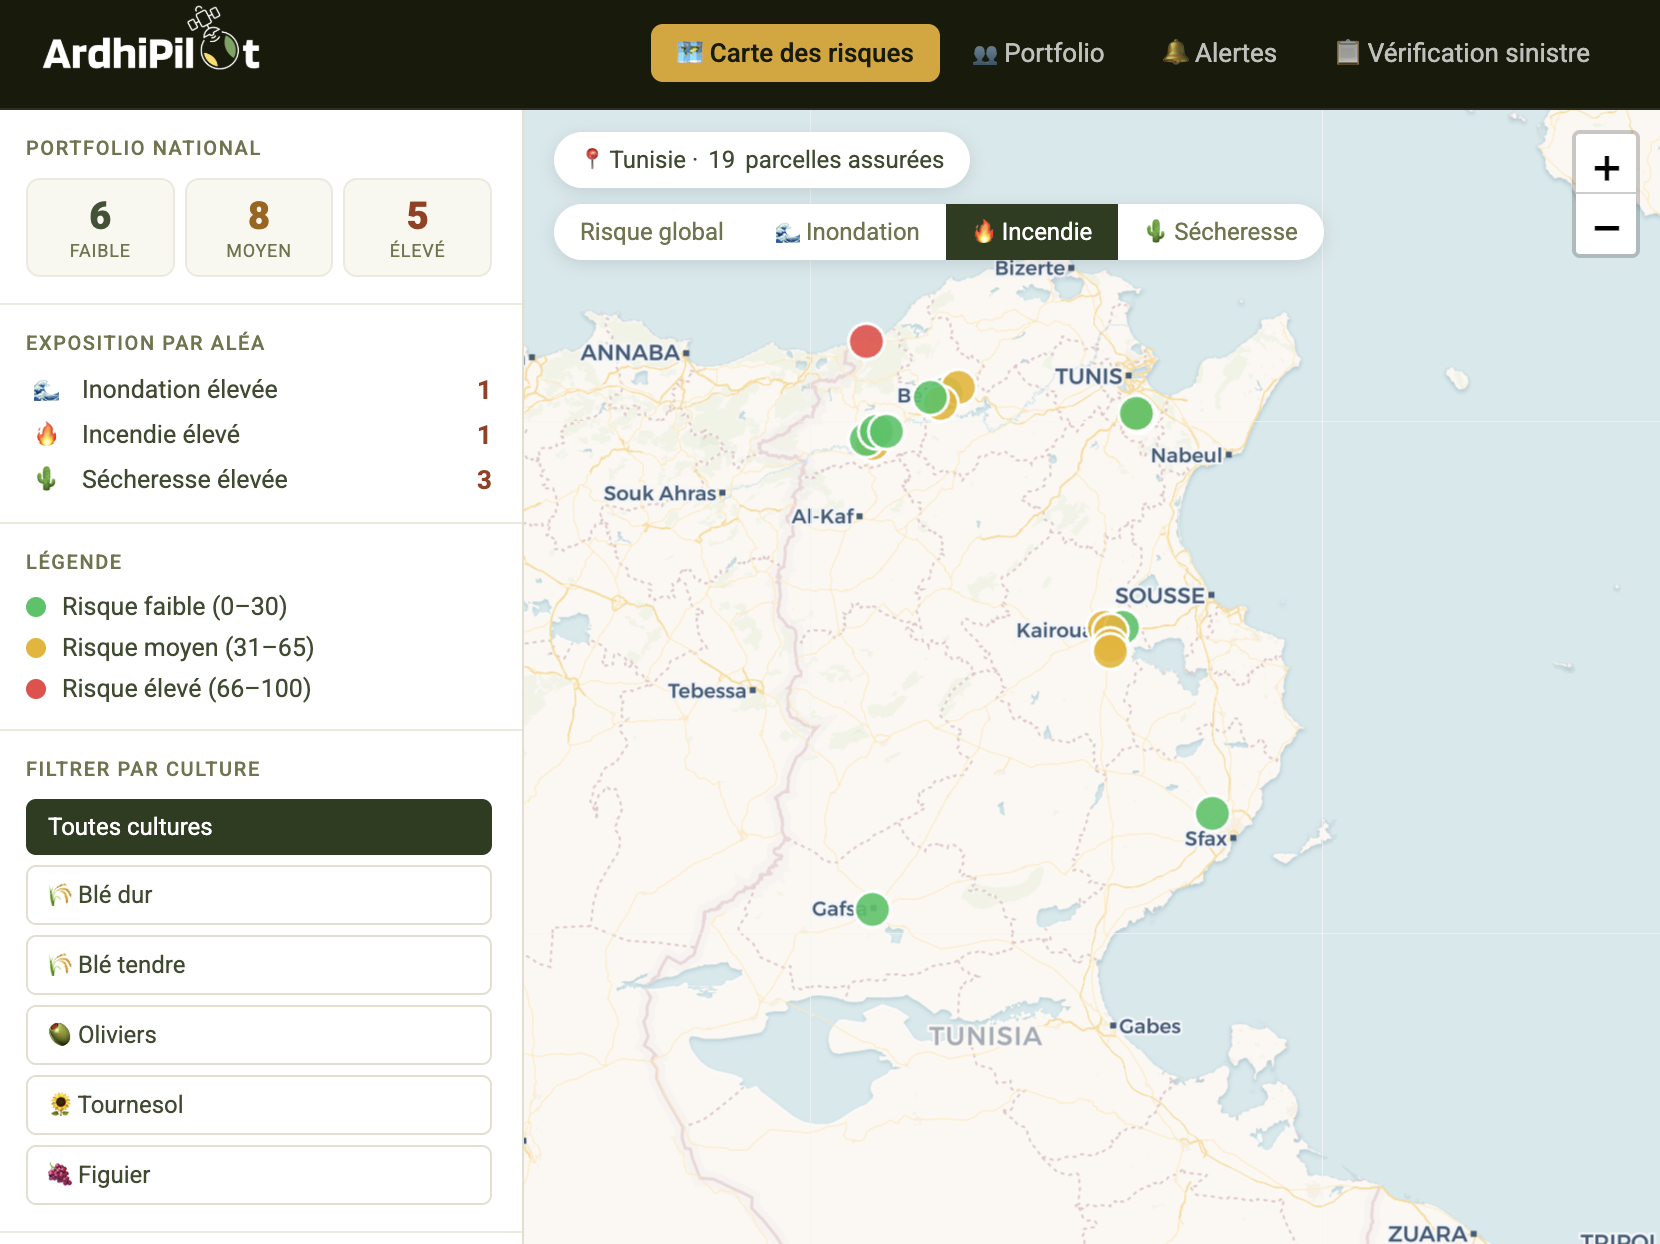
Task: Filter parcels by Blé dur
Action: pos(259,895)
